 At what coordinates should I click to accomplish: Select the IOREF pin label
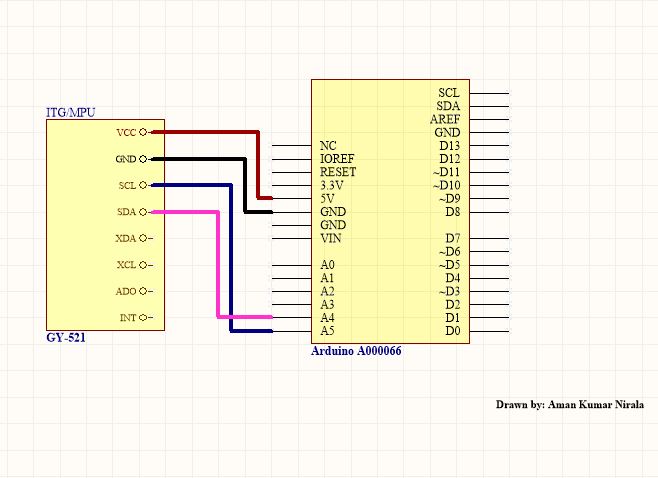point(337,159)
